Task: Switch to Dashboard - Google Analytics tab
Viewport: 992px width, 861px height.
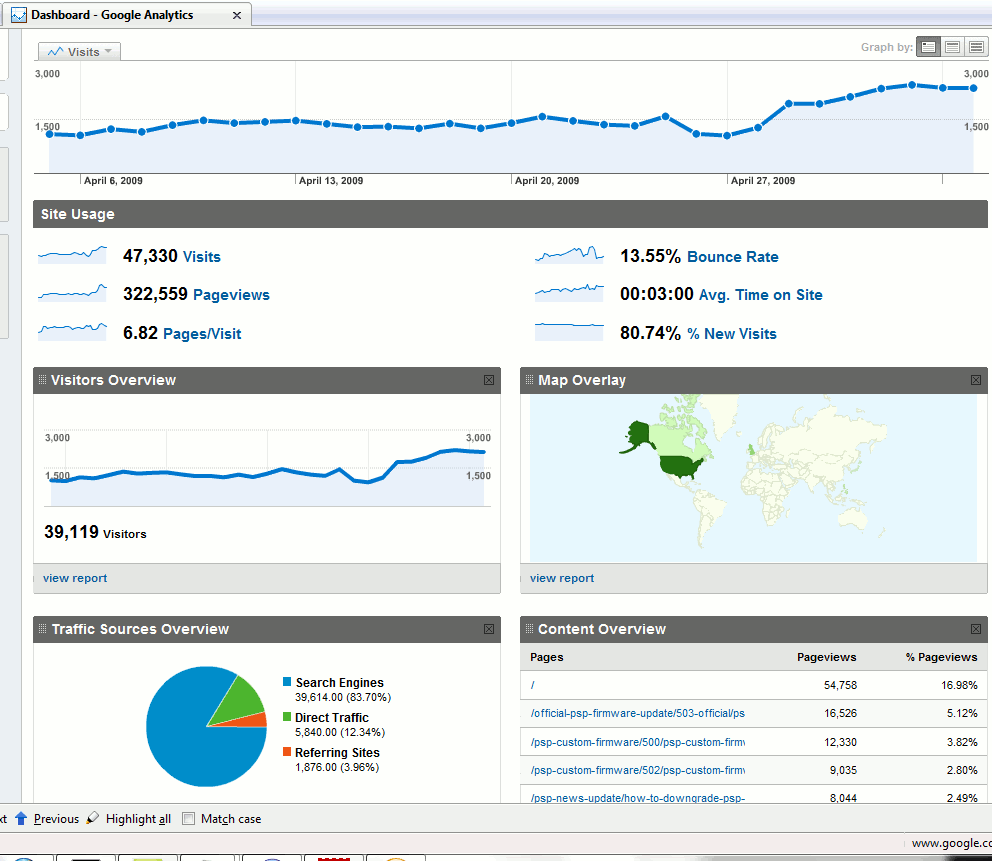Action: (125, 15)
